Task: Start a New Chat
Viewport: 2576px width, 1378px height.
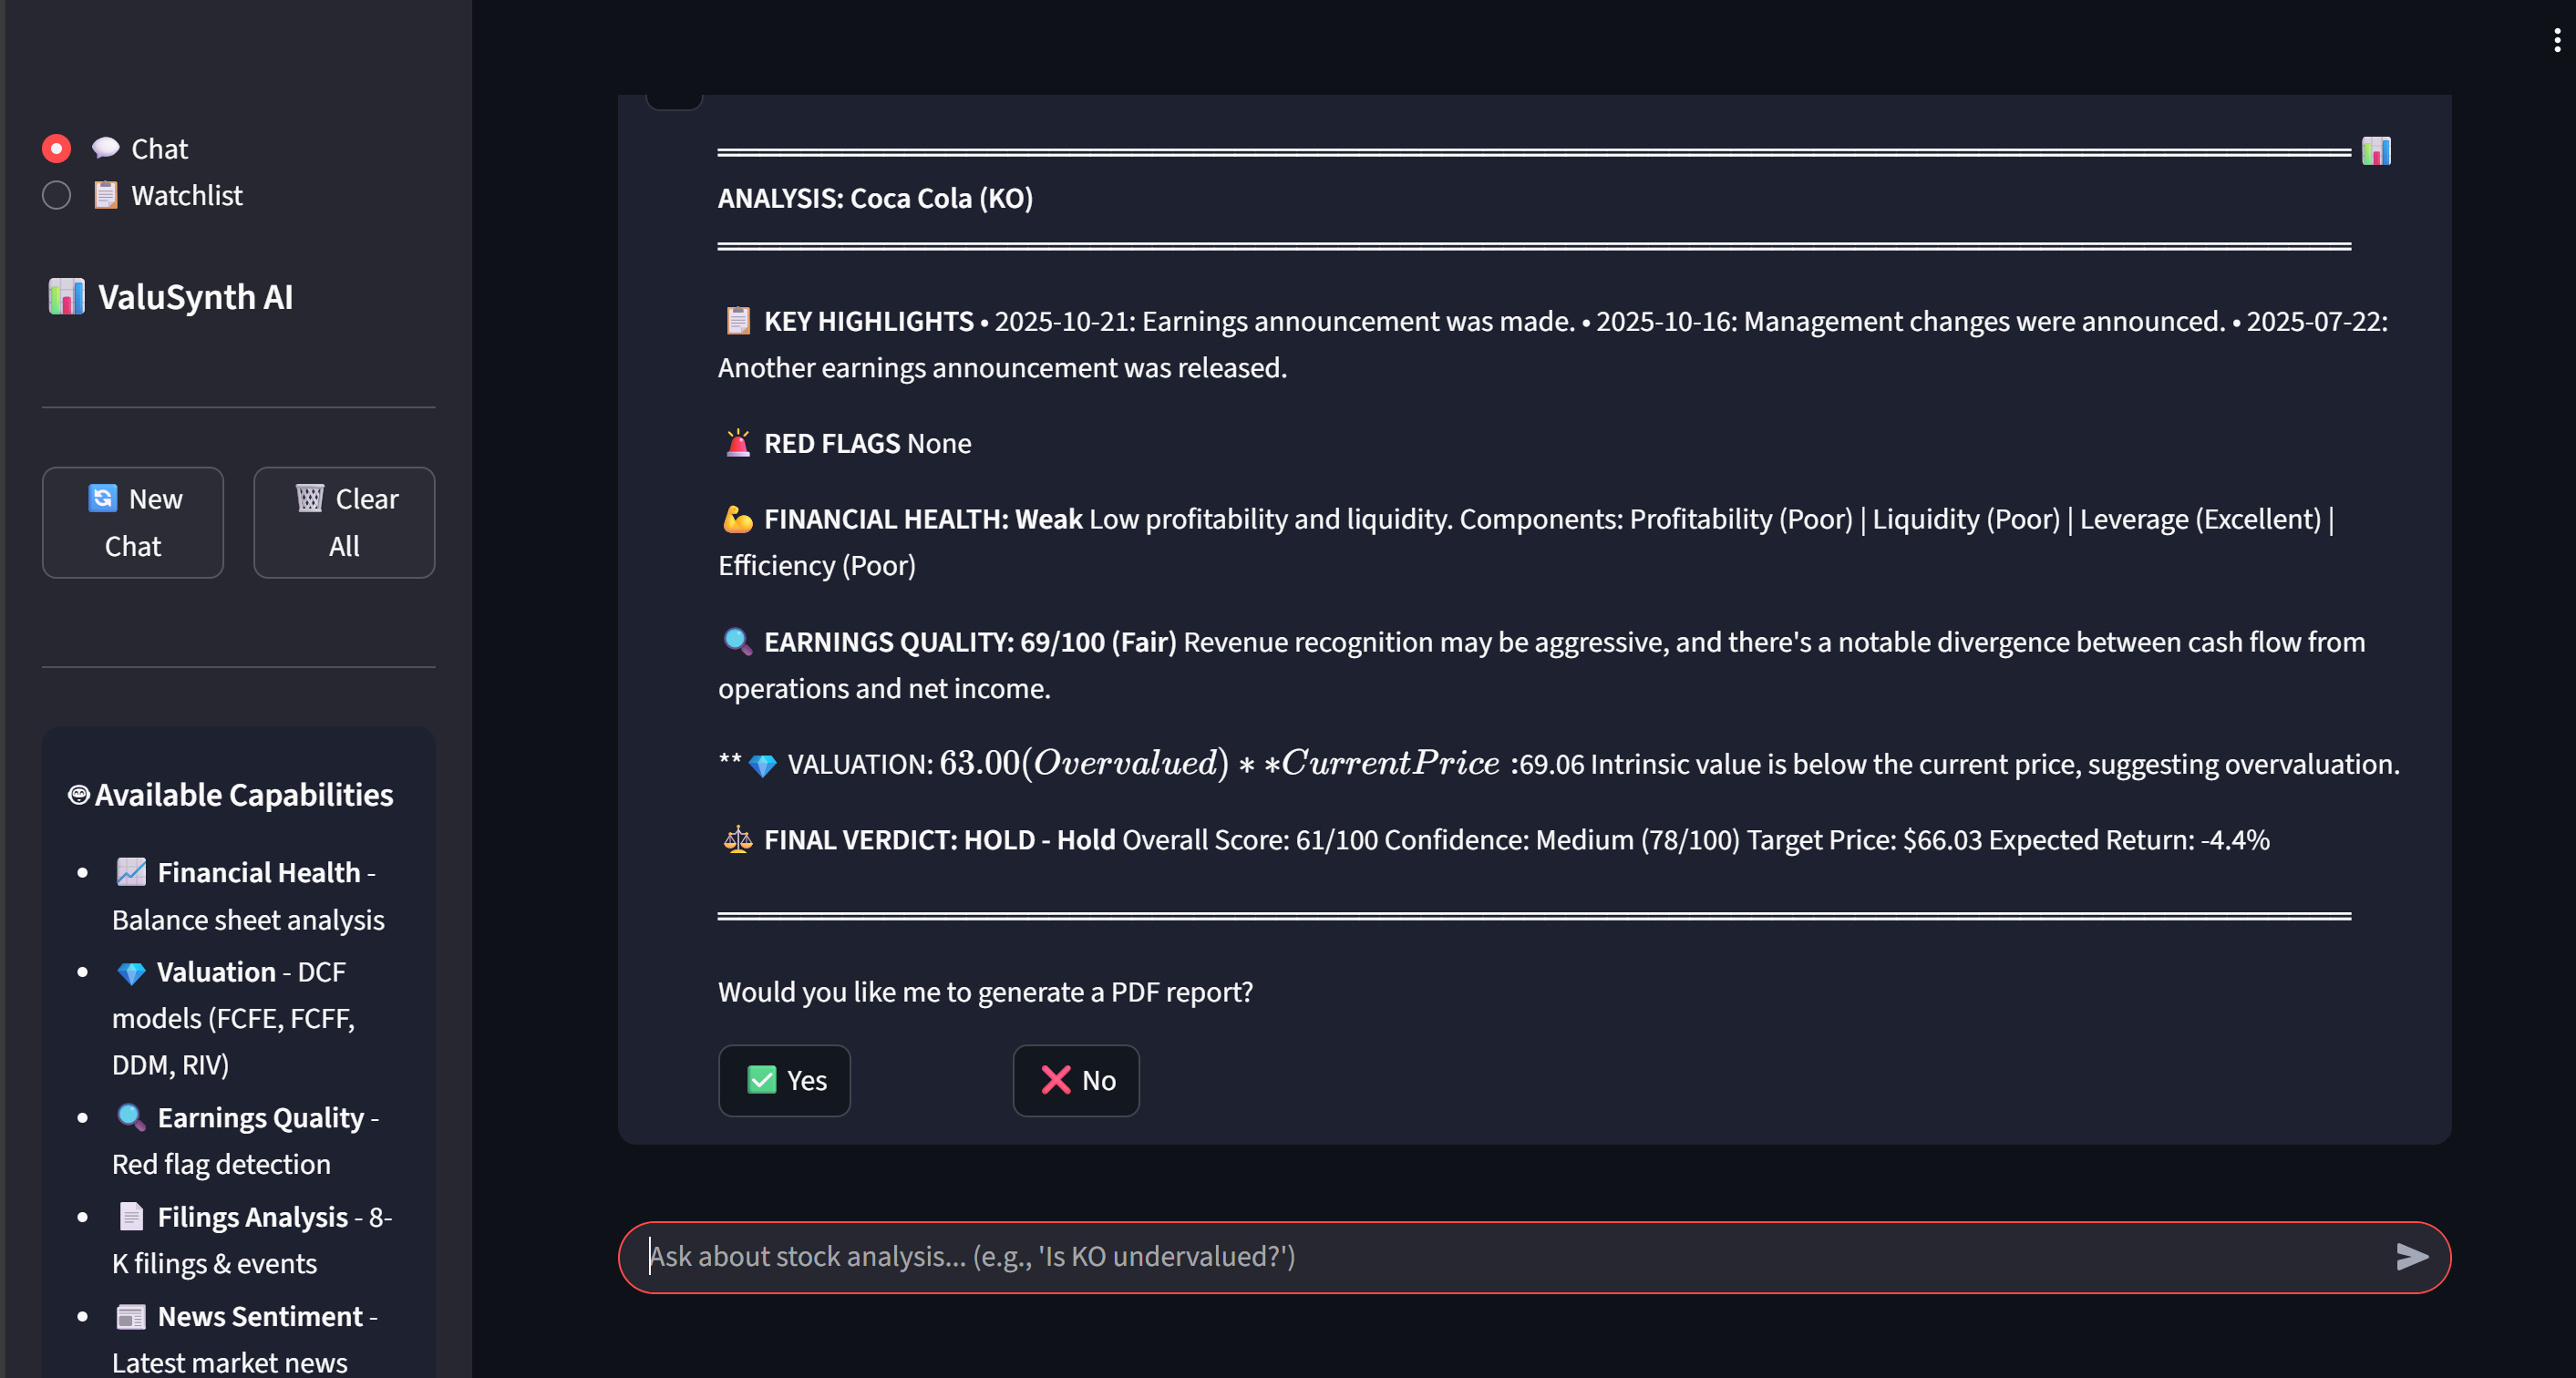Action: click(x=133, y=522)
